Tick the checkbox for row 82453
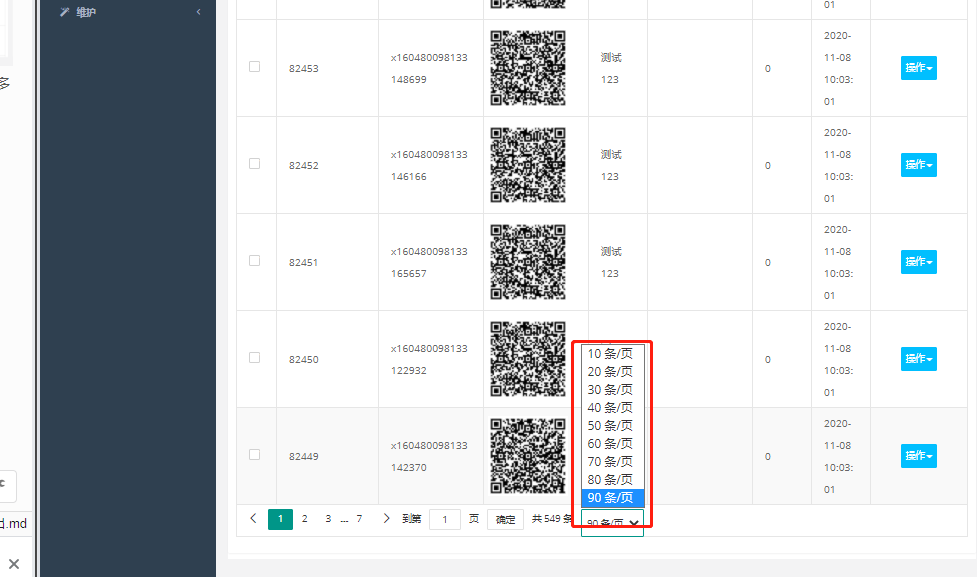 [254, 67]
